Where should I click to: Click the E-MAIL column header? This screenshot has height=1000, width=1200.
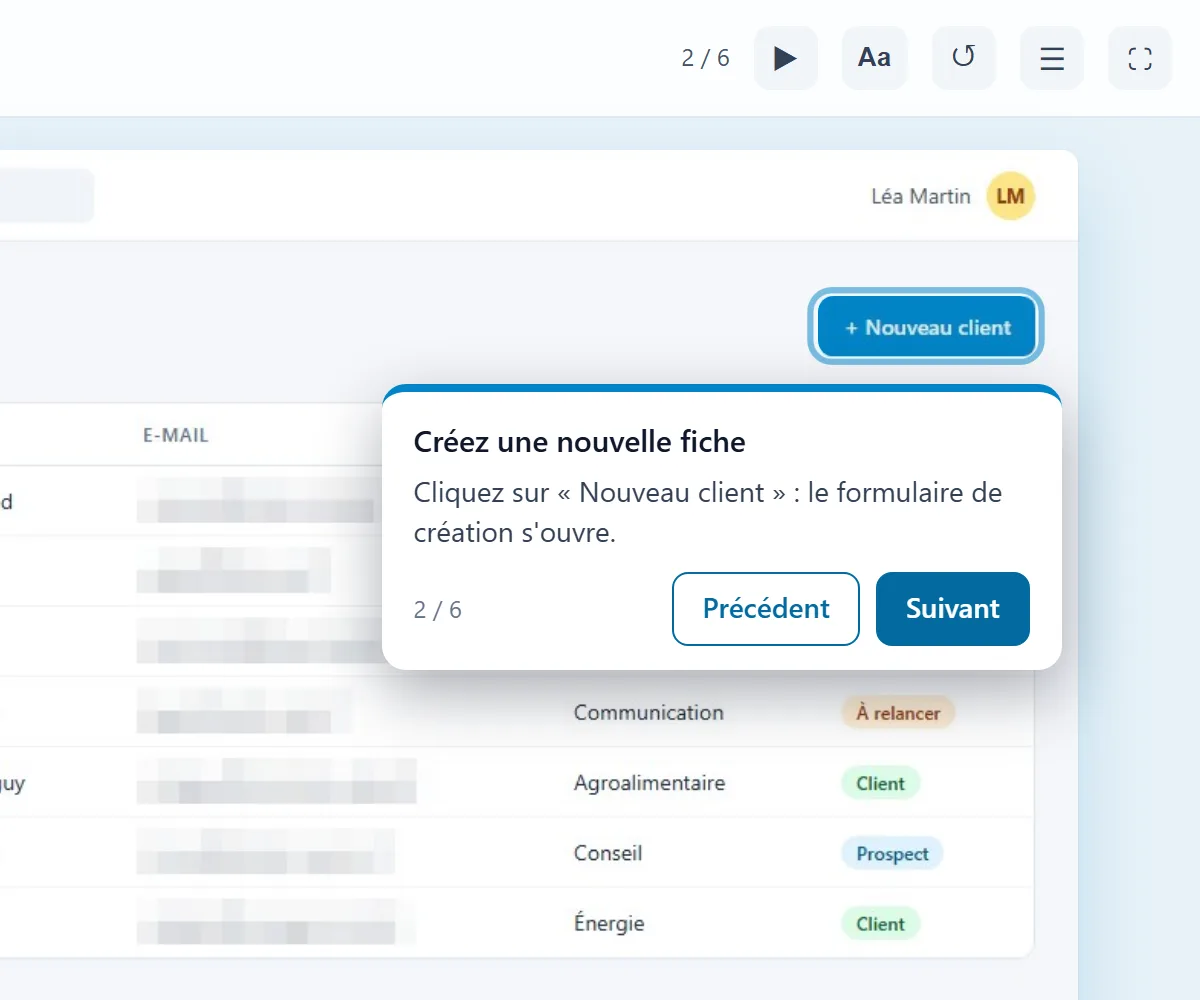click(x=175, y=435)
